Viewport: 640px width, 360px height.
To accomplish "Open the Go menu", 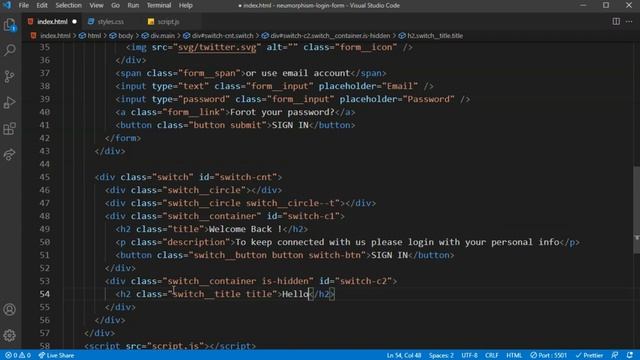I will pyautogui.click(x=116, y=5).
